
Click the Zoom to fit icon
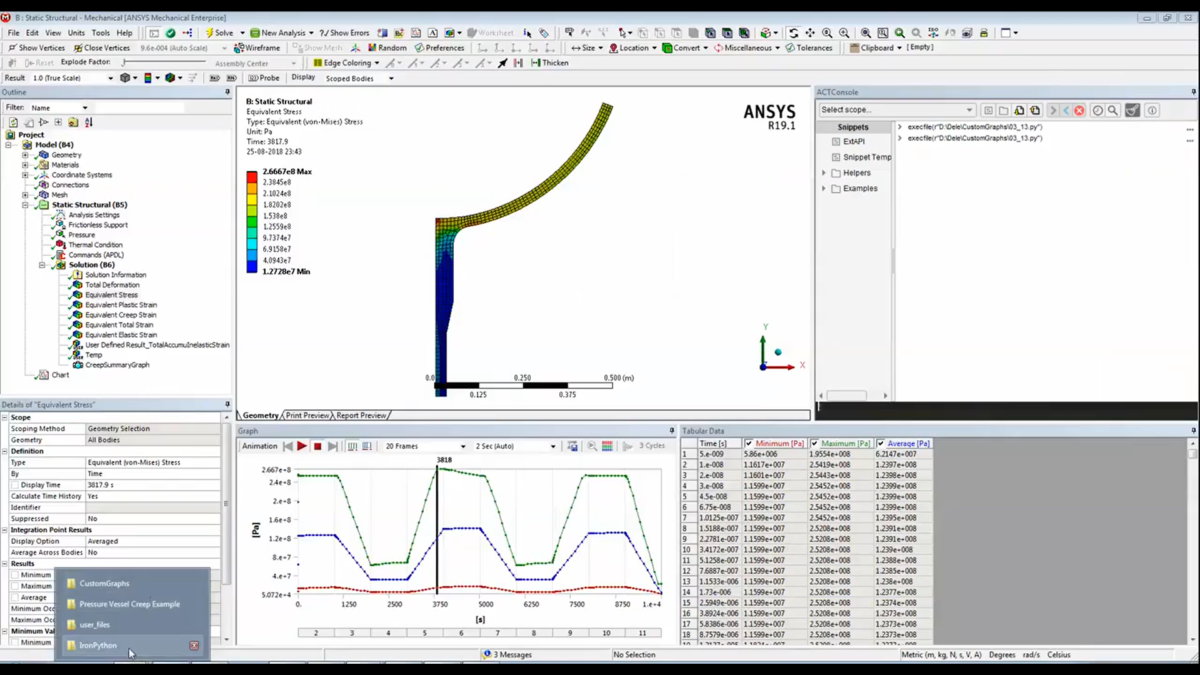(866, 33)
